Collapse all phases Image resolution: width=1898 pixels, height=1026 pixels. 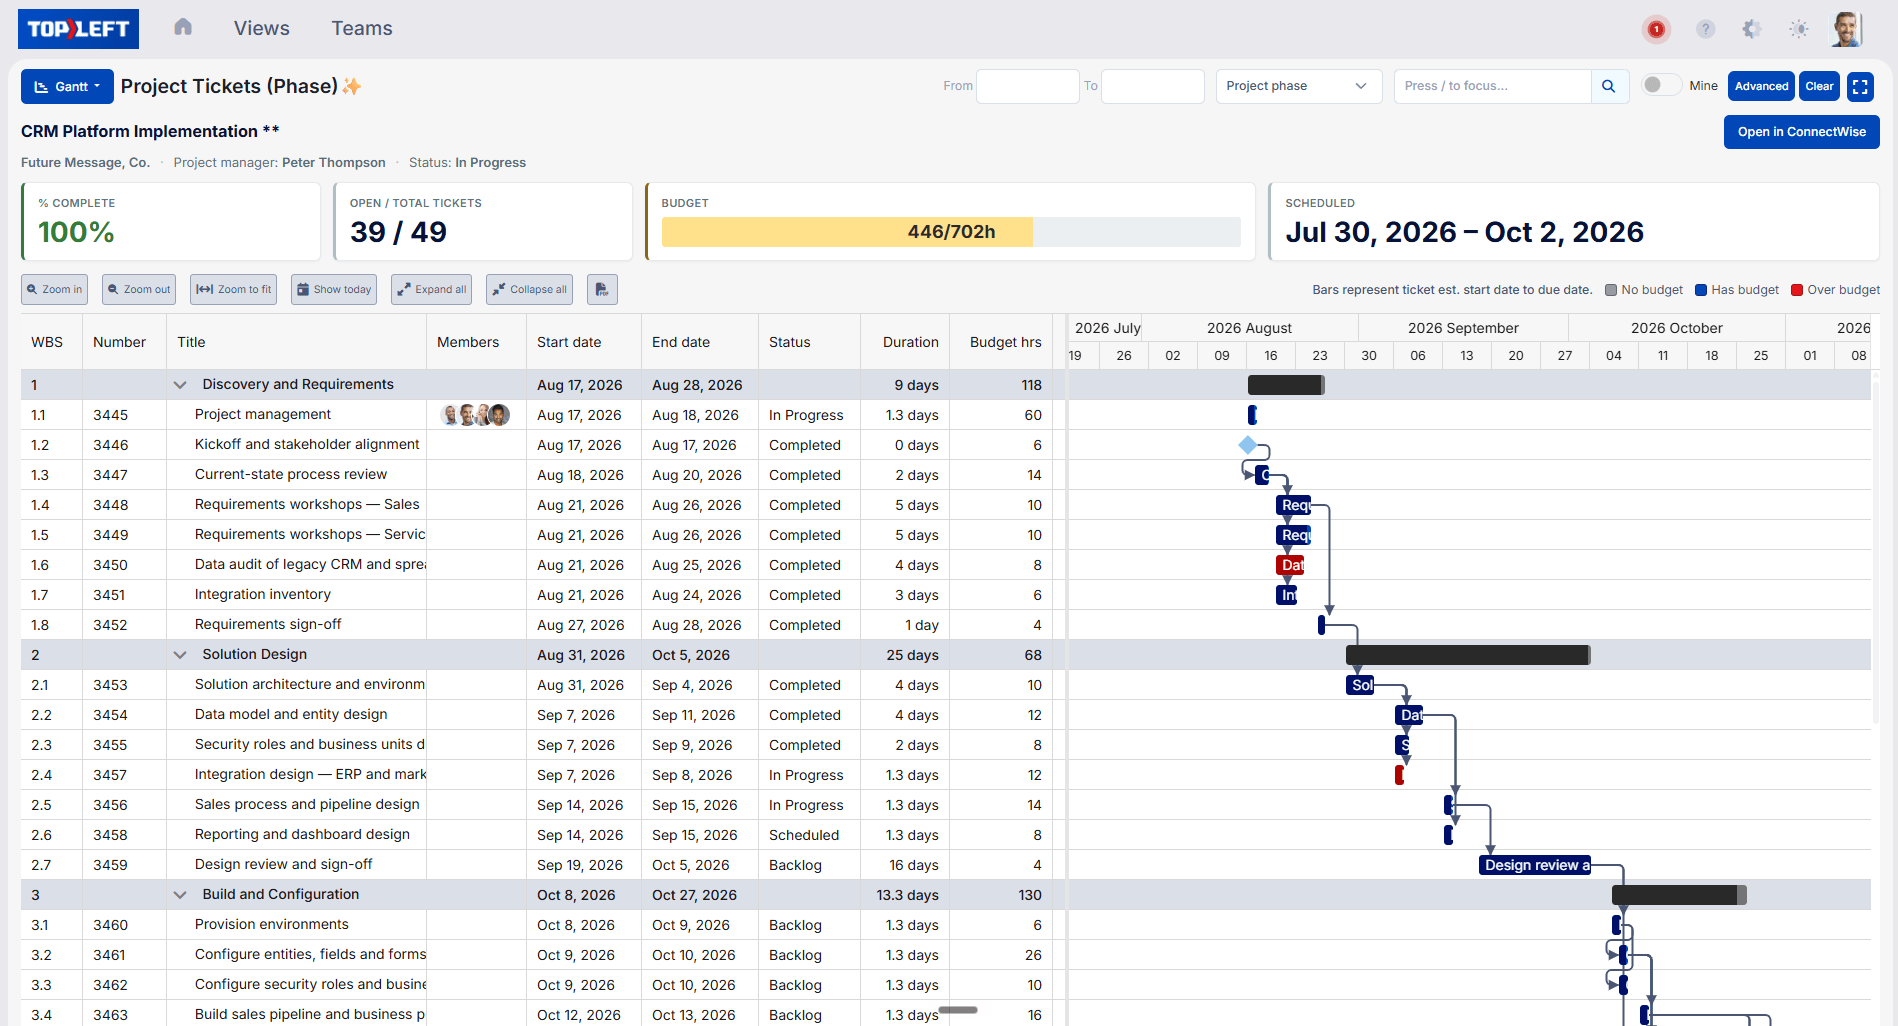click(529, 289)
